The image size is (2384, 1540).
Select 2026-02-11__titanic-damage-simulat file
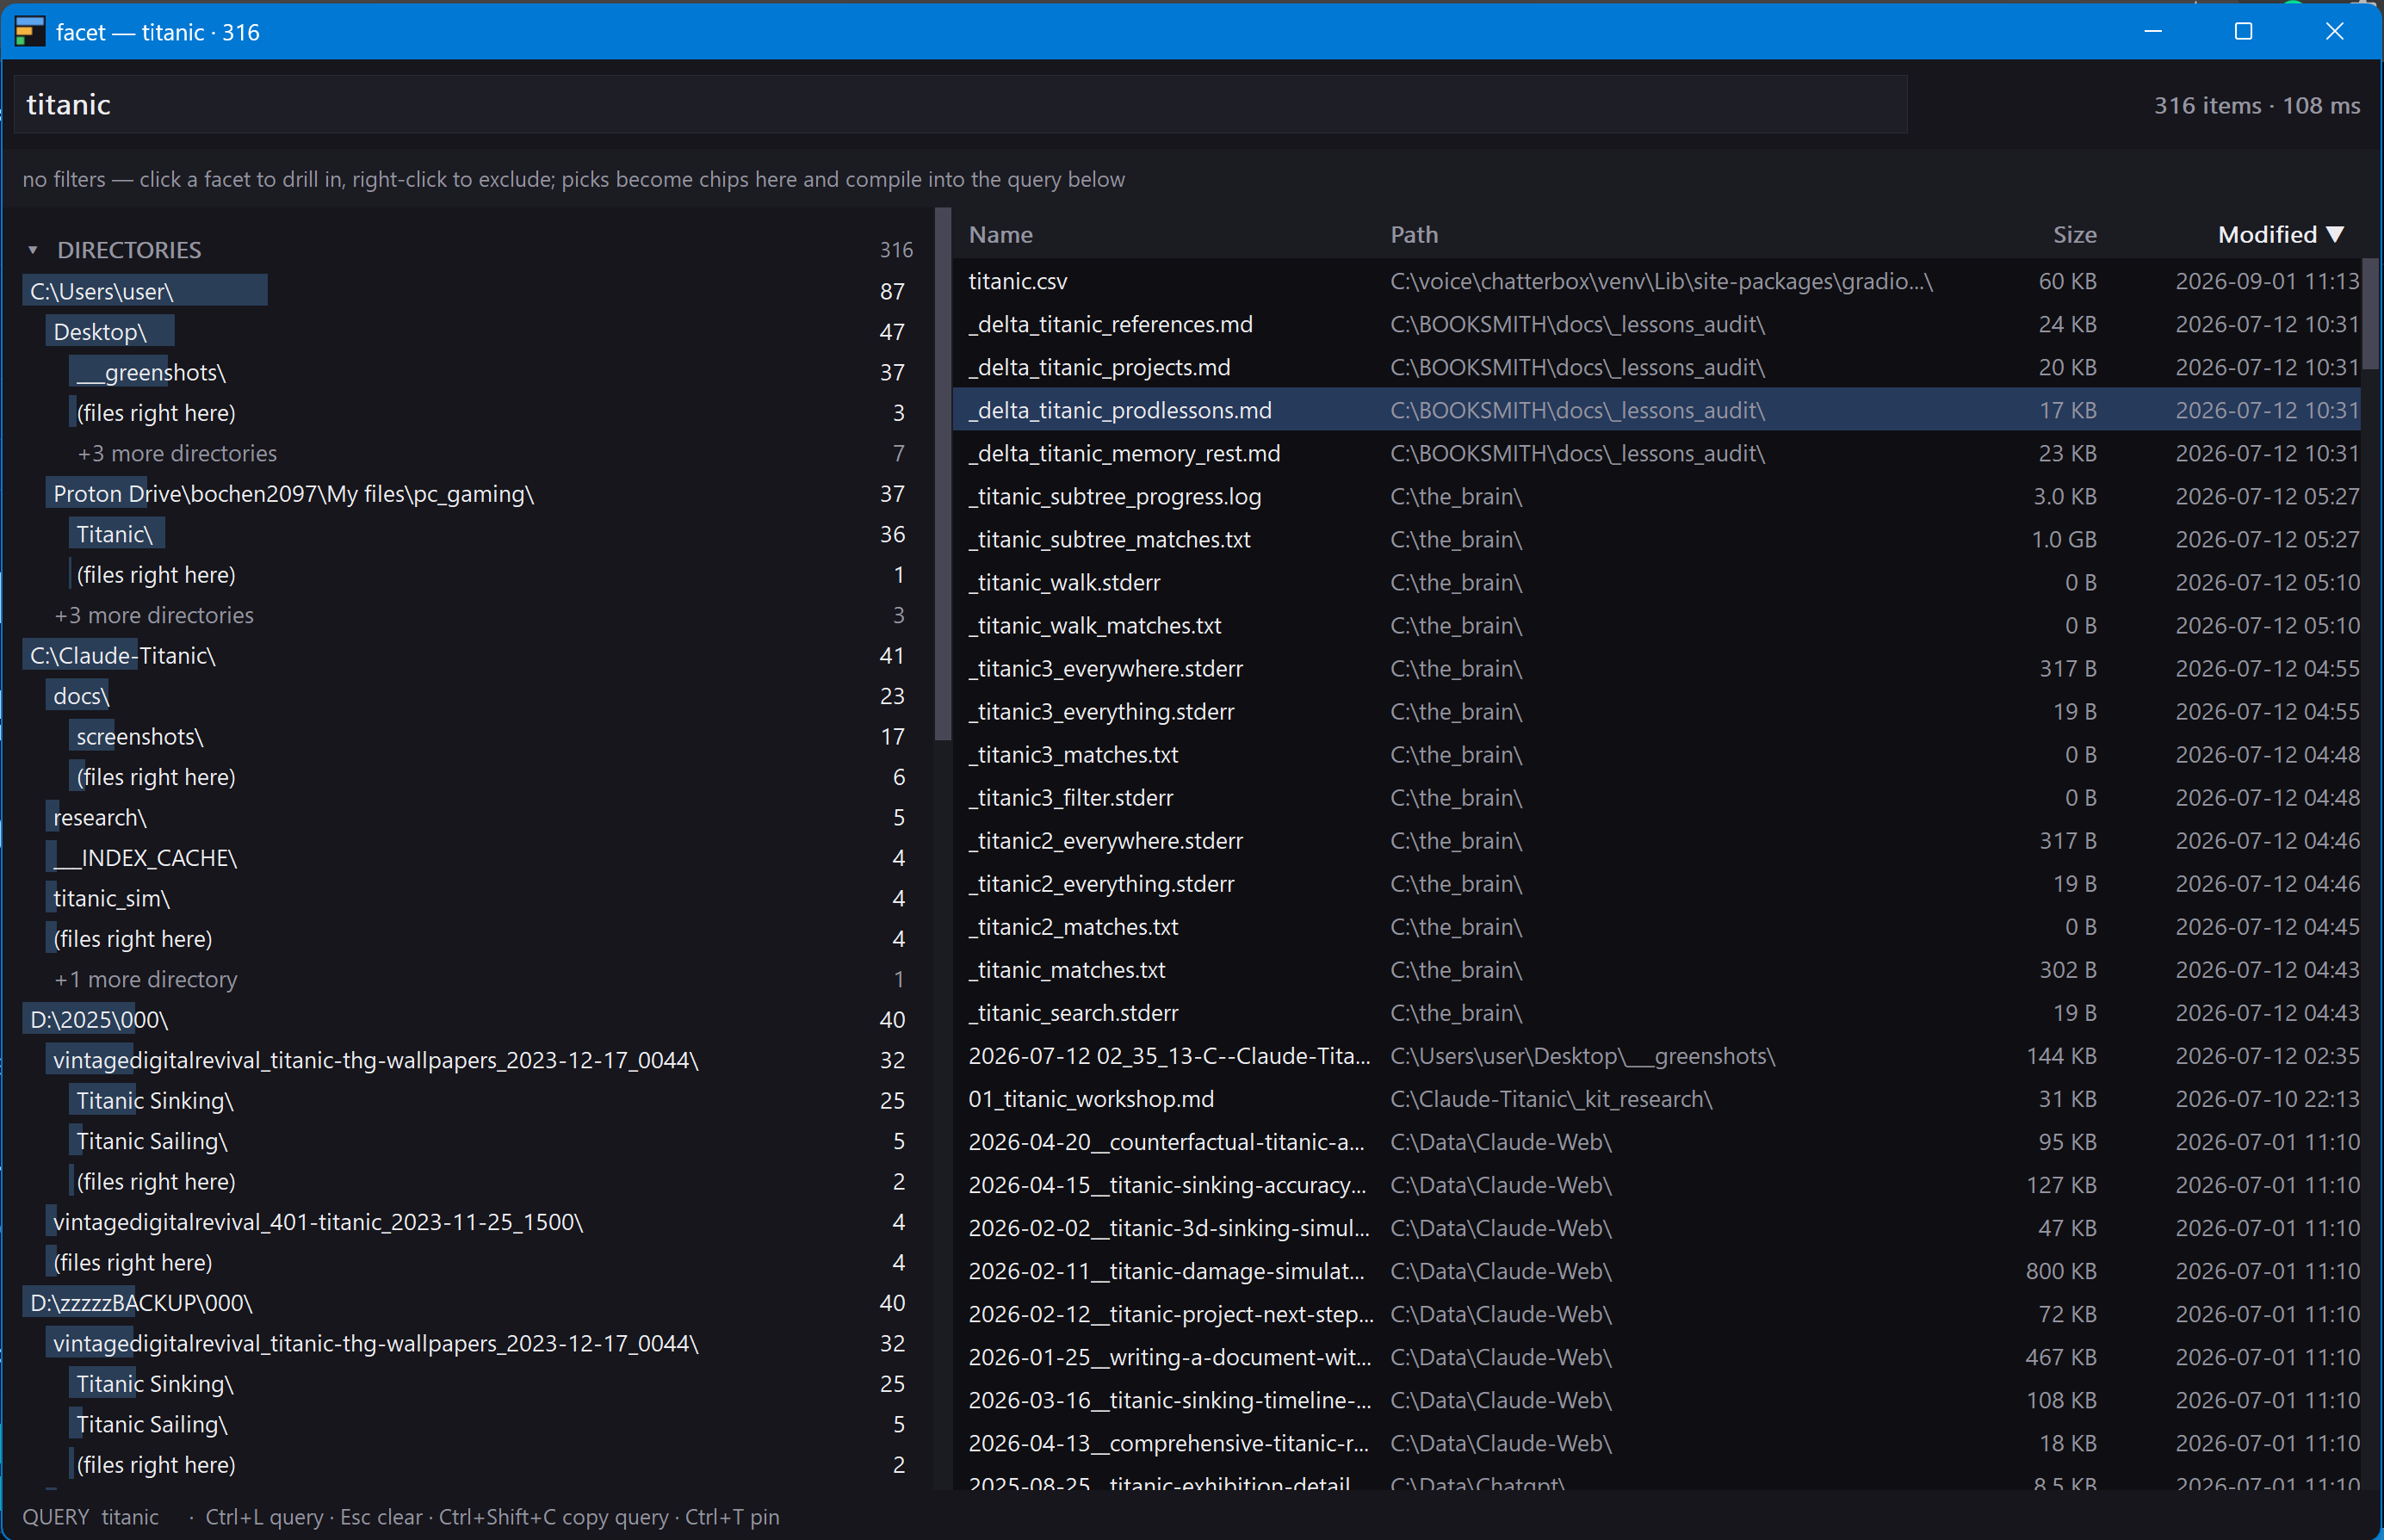(1657, 1270)
